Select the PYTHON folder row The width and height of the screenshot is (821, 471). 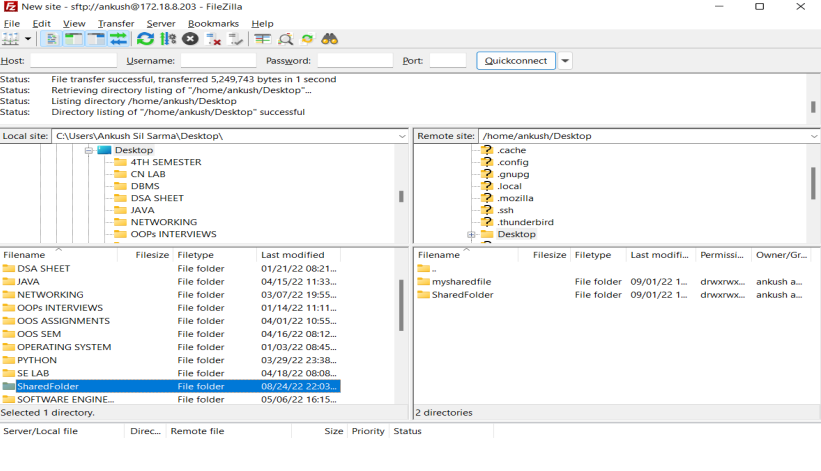click(x=170, y=360)
